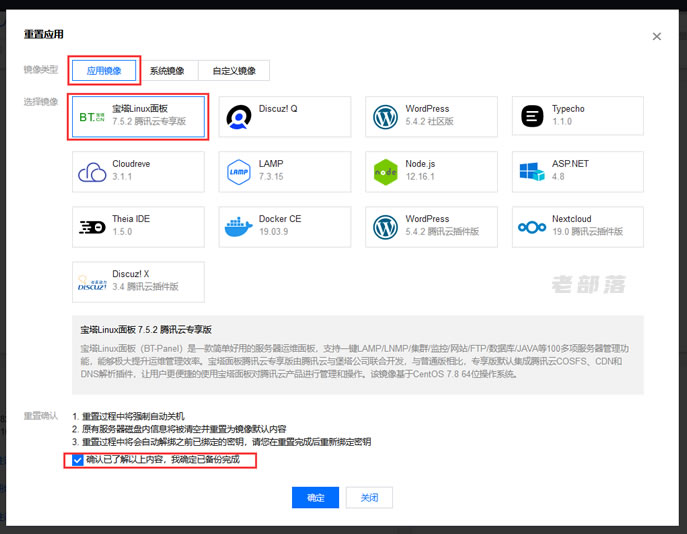The height and width of the screenshot is (534, 687).
Task: Select the LAMP hexagon icon
Action: (x=239, y=172)
